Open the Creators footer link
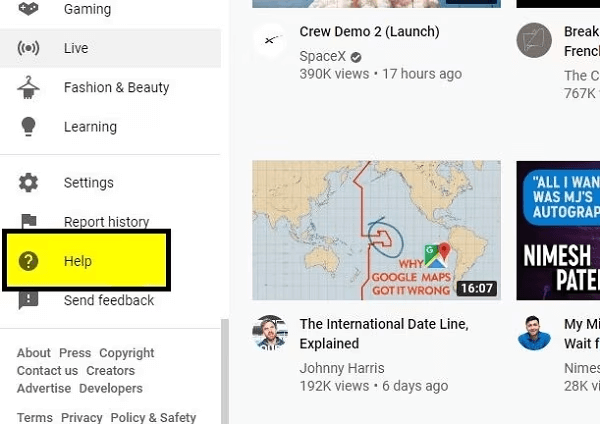Screen dimensions: 600x424 pos(110,371)
